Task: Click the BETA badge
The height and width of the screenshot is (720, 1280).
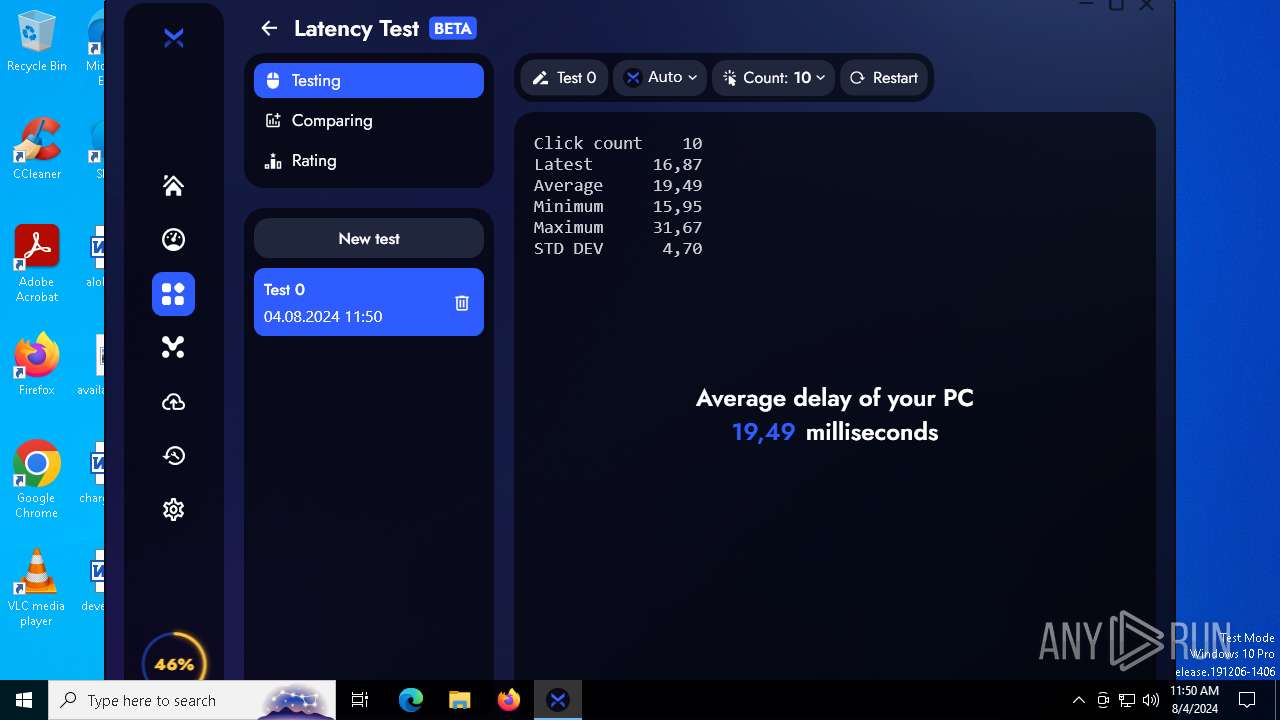Action: 452,28
